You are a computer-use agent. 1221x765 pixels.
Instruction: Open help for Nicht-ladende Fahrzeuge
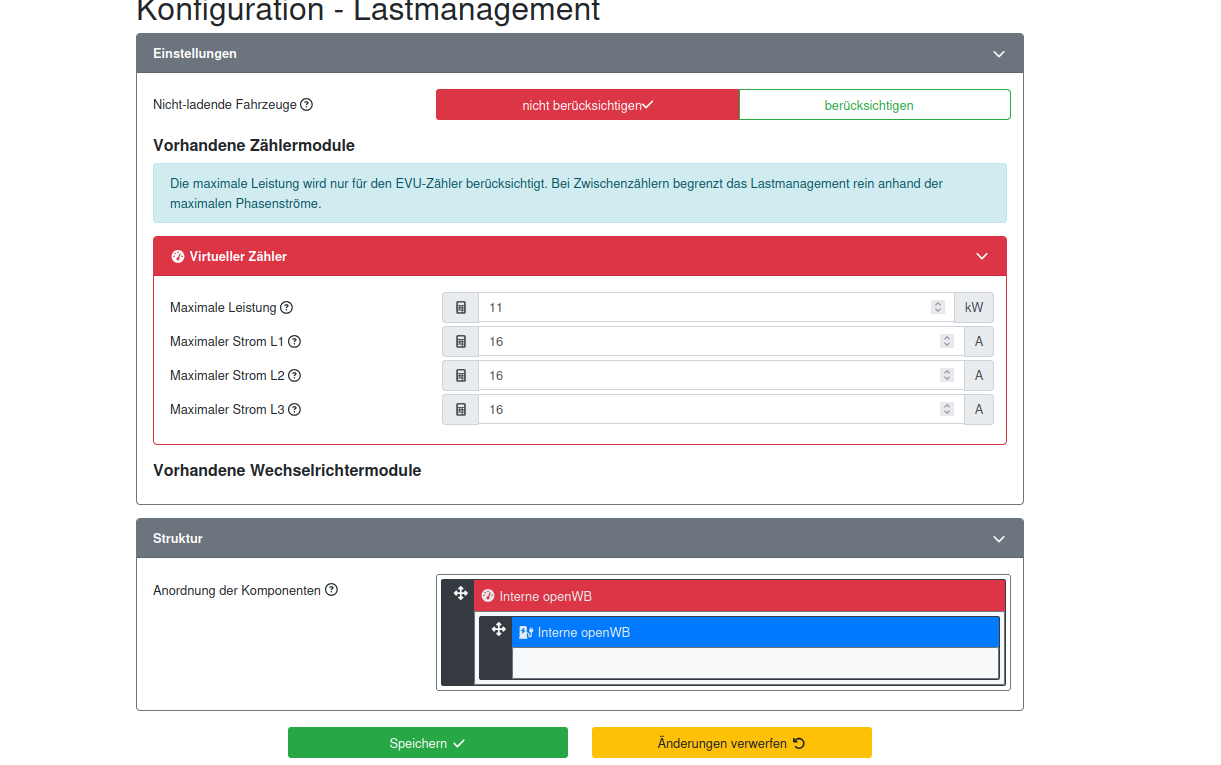tap(307, 104)
